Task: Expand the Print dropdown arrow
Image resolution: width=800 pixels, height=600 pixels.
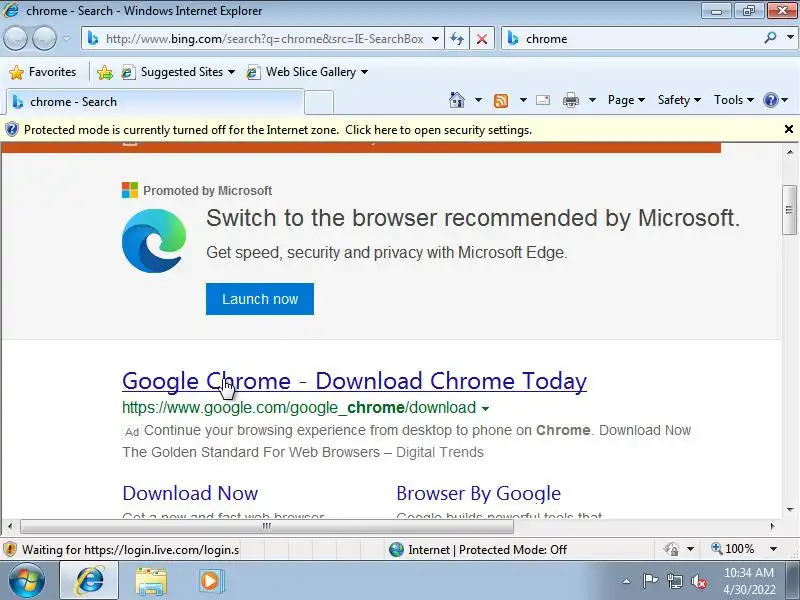Action: (x=592, y=100)
